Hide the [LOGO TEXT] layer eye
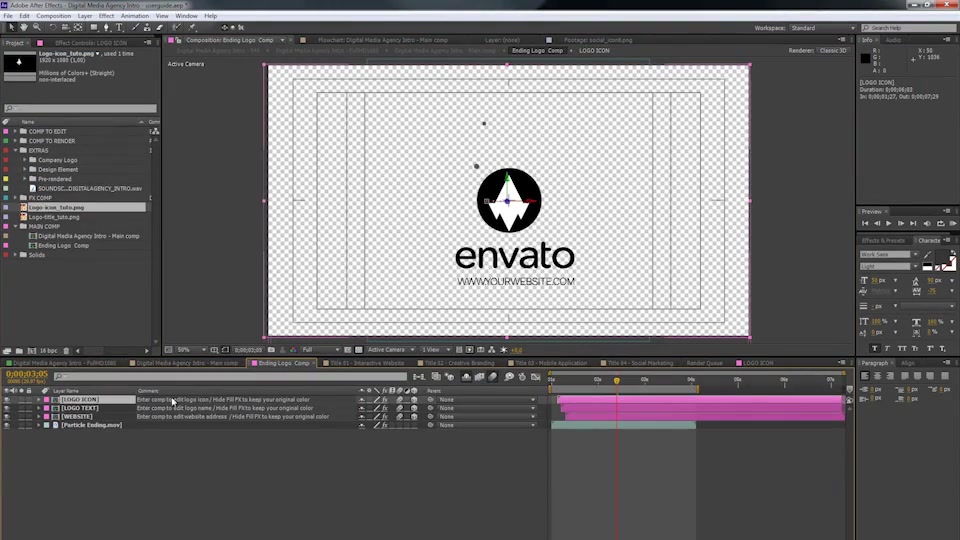Image resolution: width=960 pixels, height=540 pixels. click(x=7, y=408)
